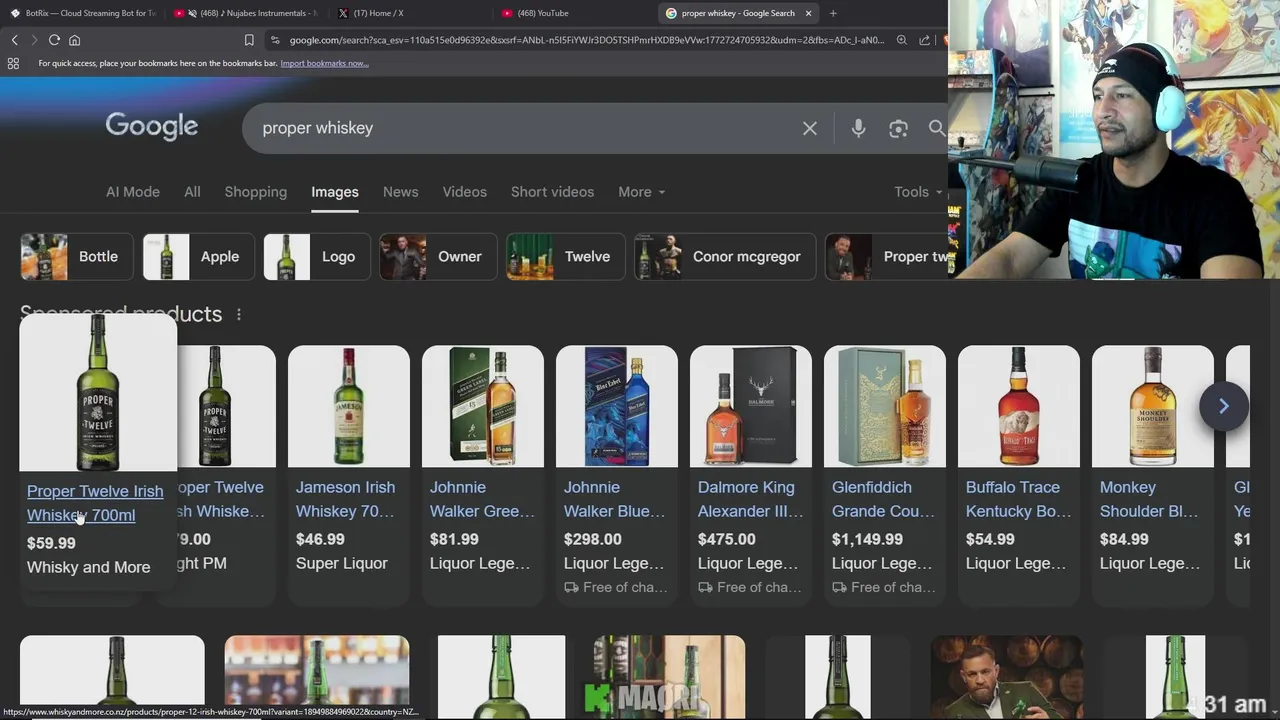
Task: Open the Shopping results tab
Action: (255, 192)
